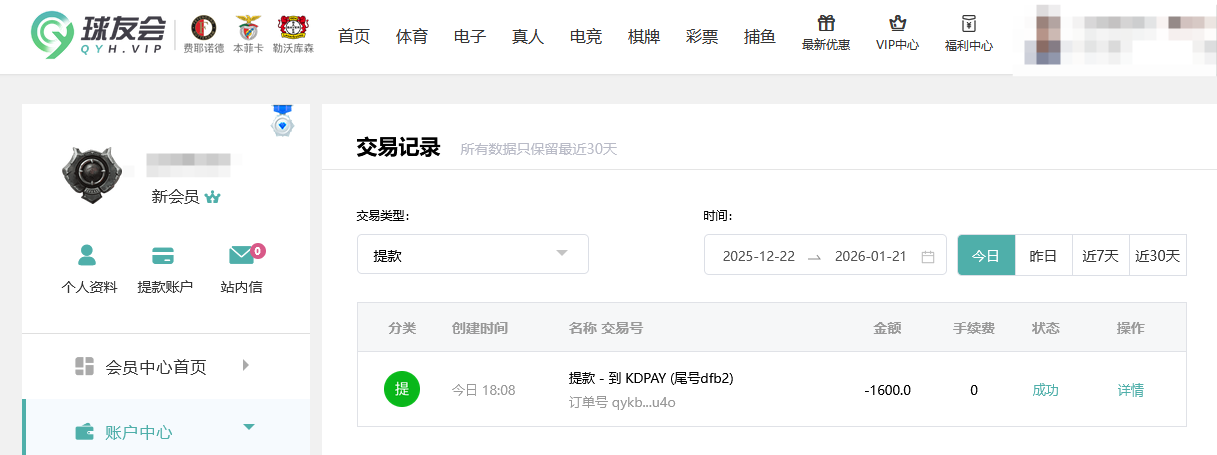The width and height of the screenshot is (1217, 455).
Task: Open 最新优惠 gift icon
Action: pyautogui.click(x=825, y=23)
